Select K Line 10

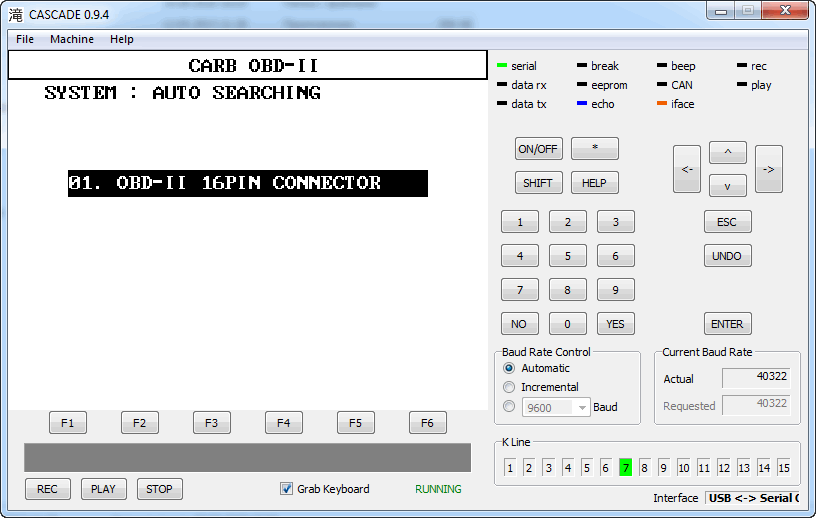coord(684,468)
